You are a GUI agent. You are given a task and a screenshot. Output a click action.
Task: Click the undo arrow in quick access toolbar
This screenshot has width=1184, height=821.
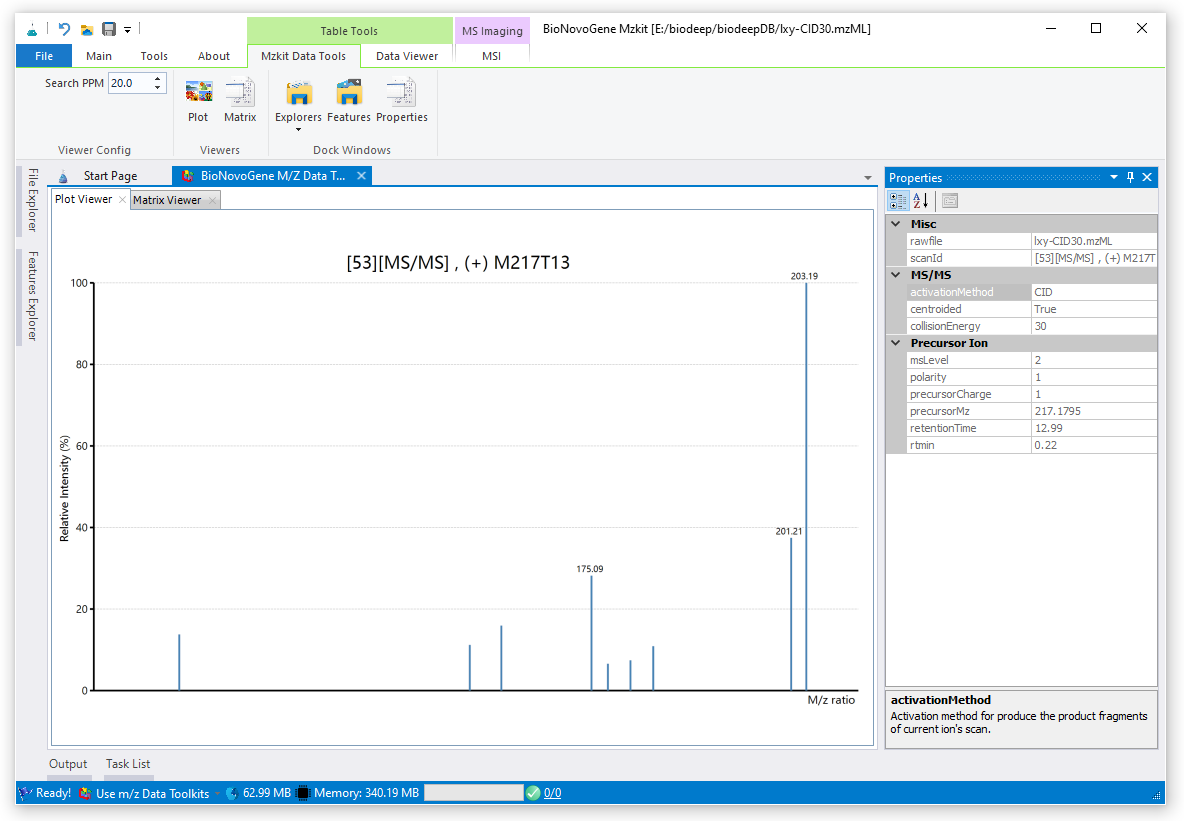coord(65,29)
